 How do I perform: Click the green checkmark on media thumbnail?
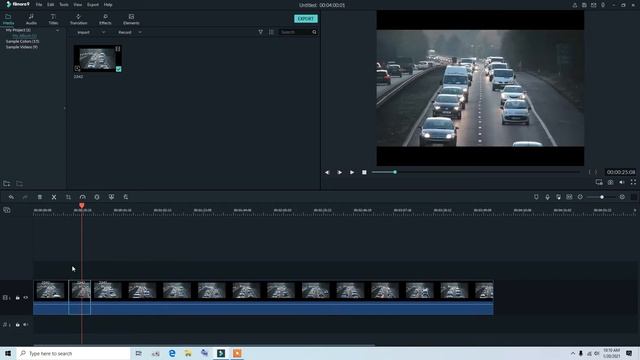(118, 69)
